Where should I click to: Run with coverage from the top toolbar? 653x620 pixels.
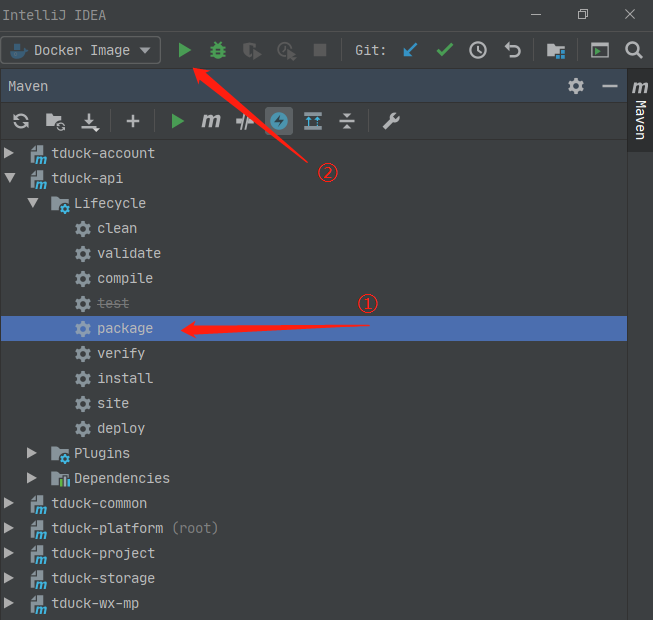252,51
